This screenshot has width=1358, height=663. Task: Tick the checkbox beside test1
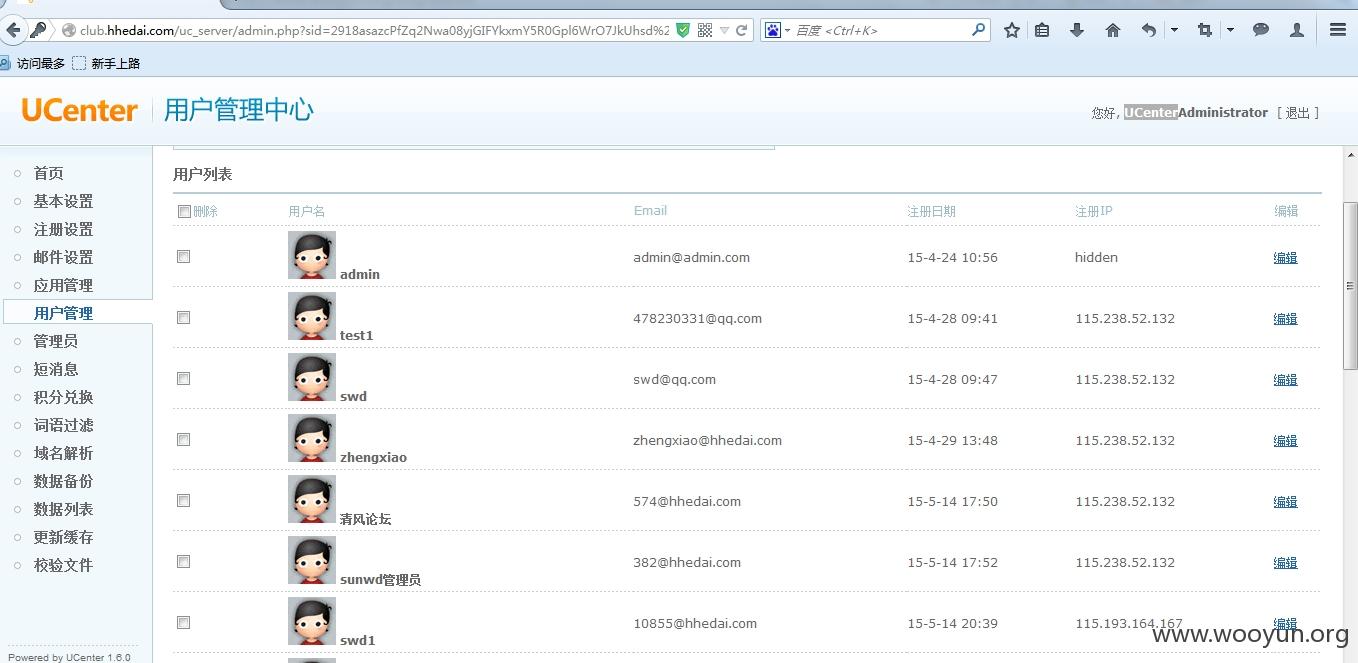(183, 318)
